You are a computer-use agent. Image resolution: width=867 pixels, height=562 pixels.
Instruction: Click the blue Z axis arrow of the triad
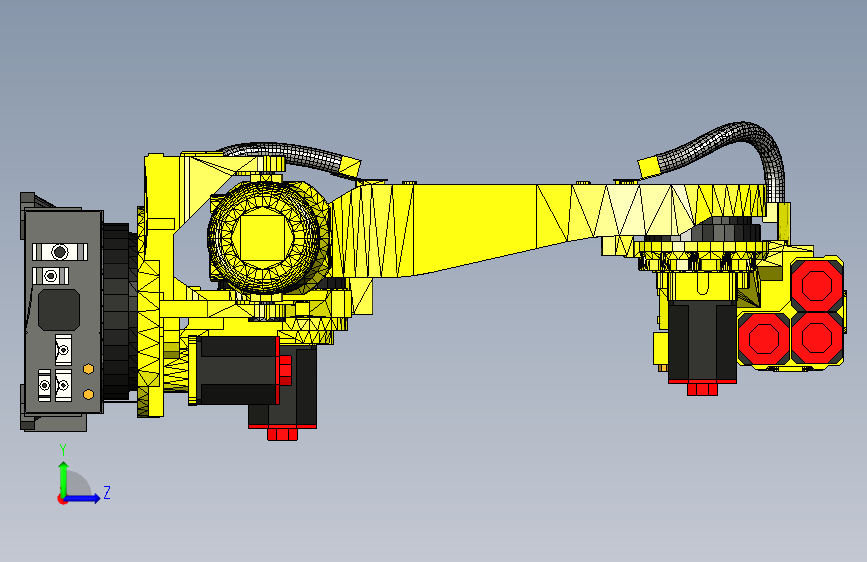click(83, 498)
